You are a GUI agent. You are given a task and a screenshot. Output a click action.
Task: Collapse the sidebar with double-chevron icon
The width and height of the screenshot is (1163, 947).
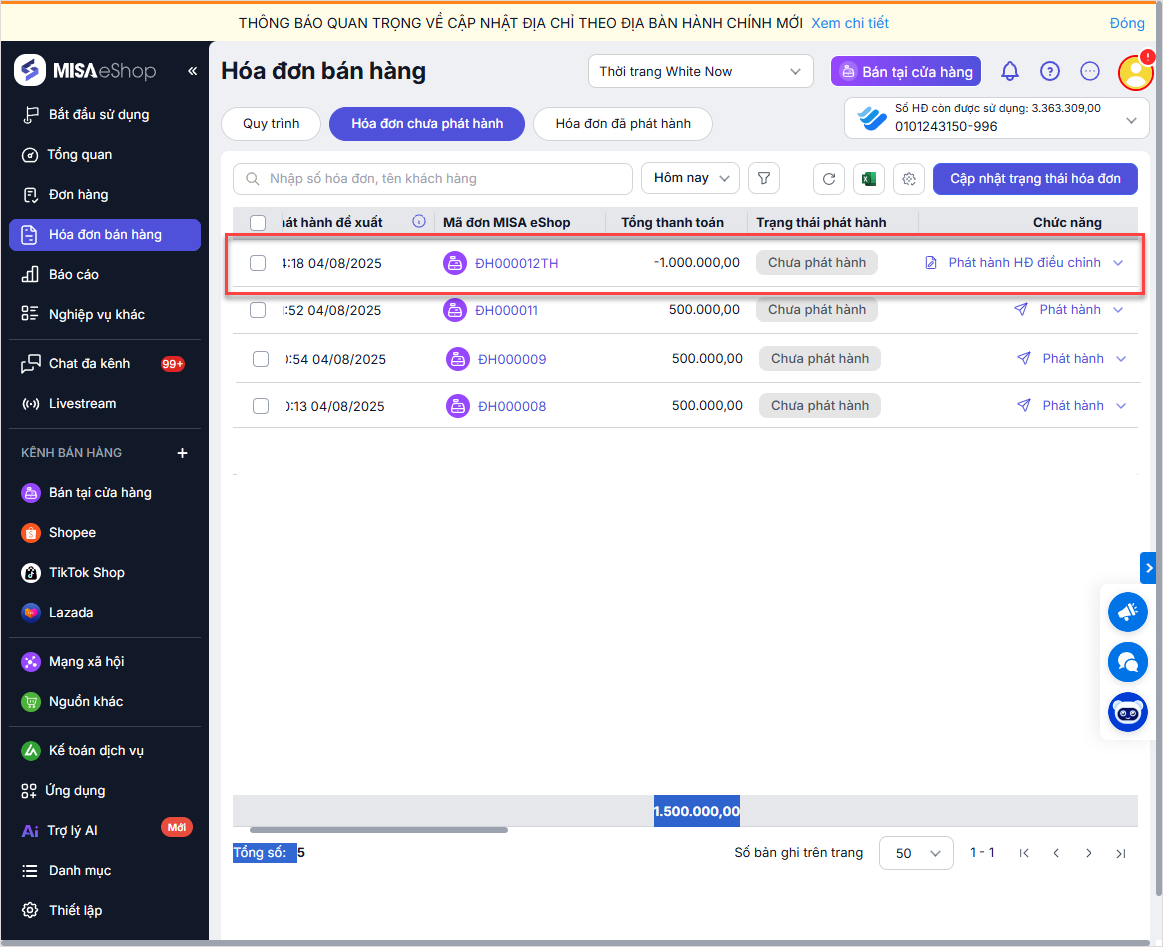[x=192, y=71]
